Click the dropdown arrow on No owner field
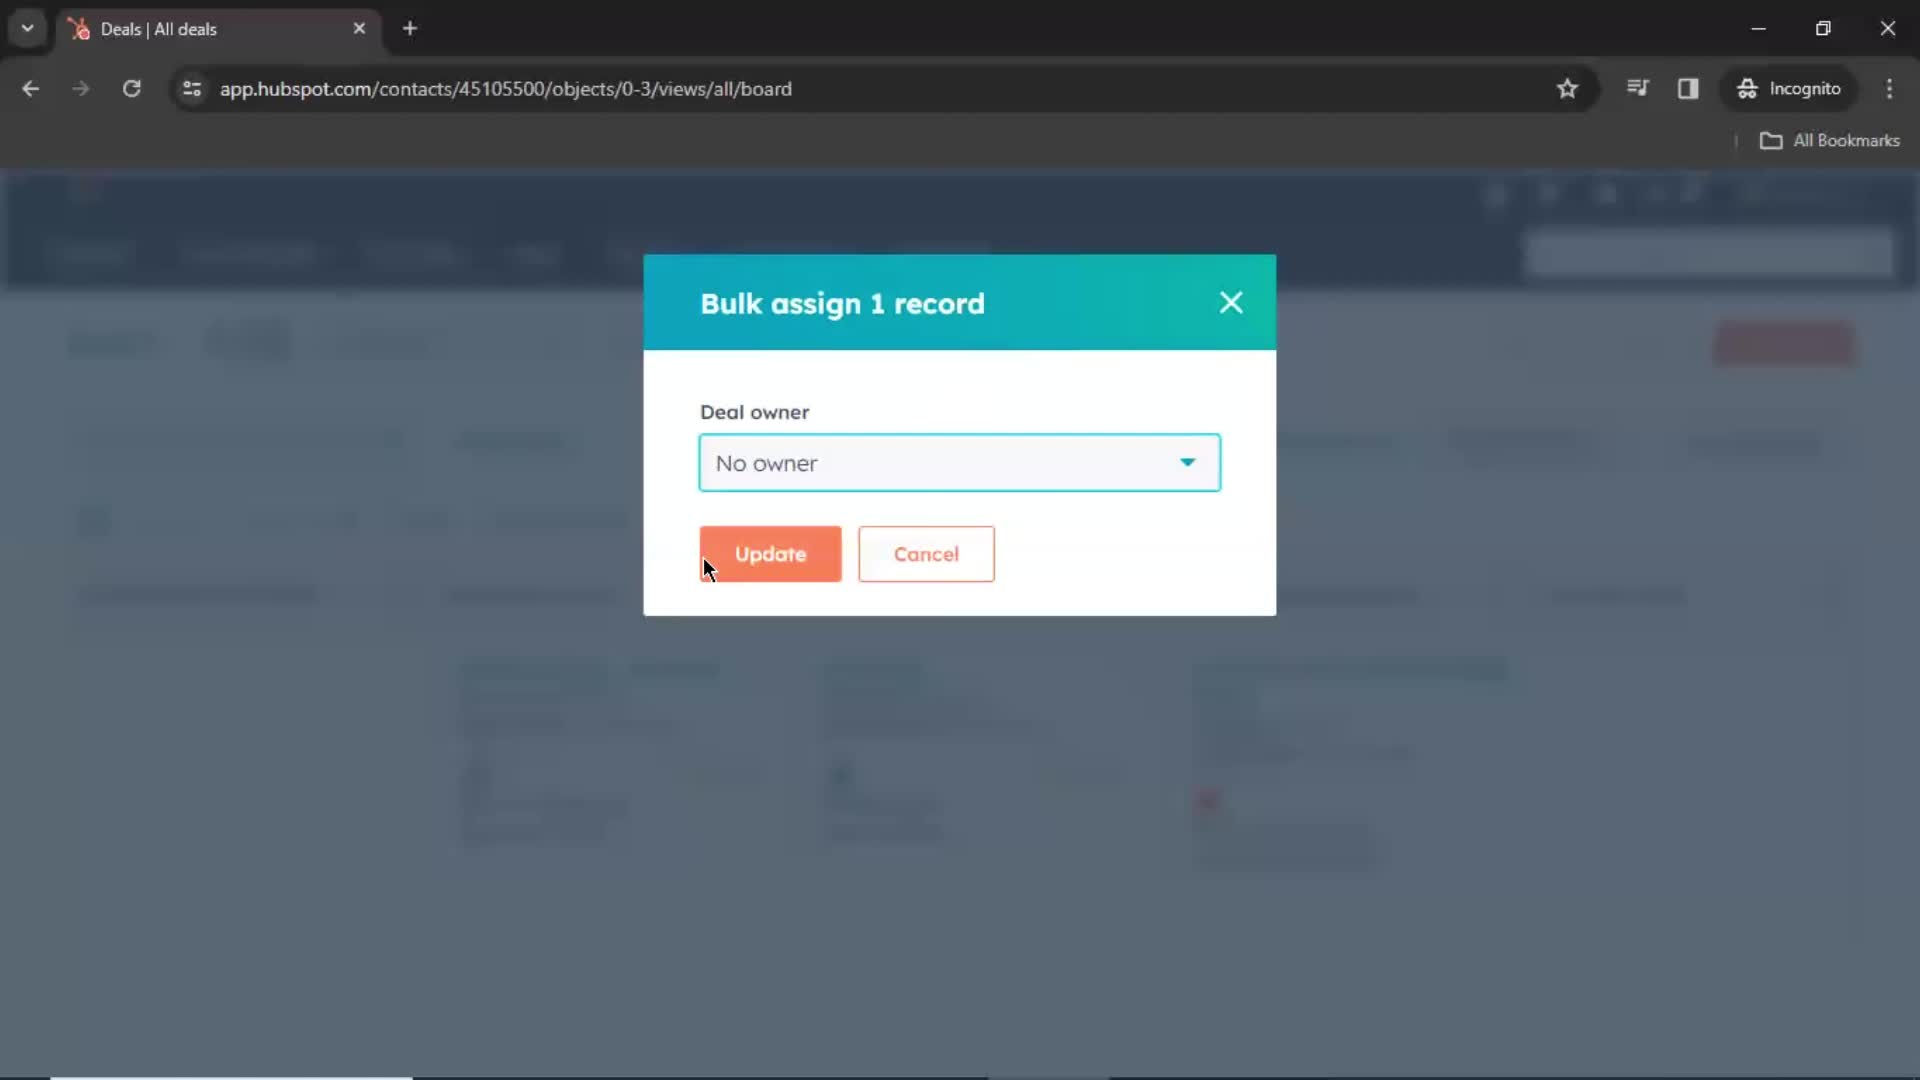The width and height of the screenshot is (1920, 1080). point(1185,462)
